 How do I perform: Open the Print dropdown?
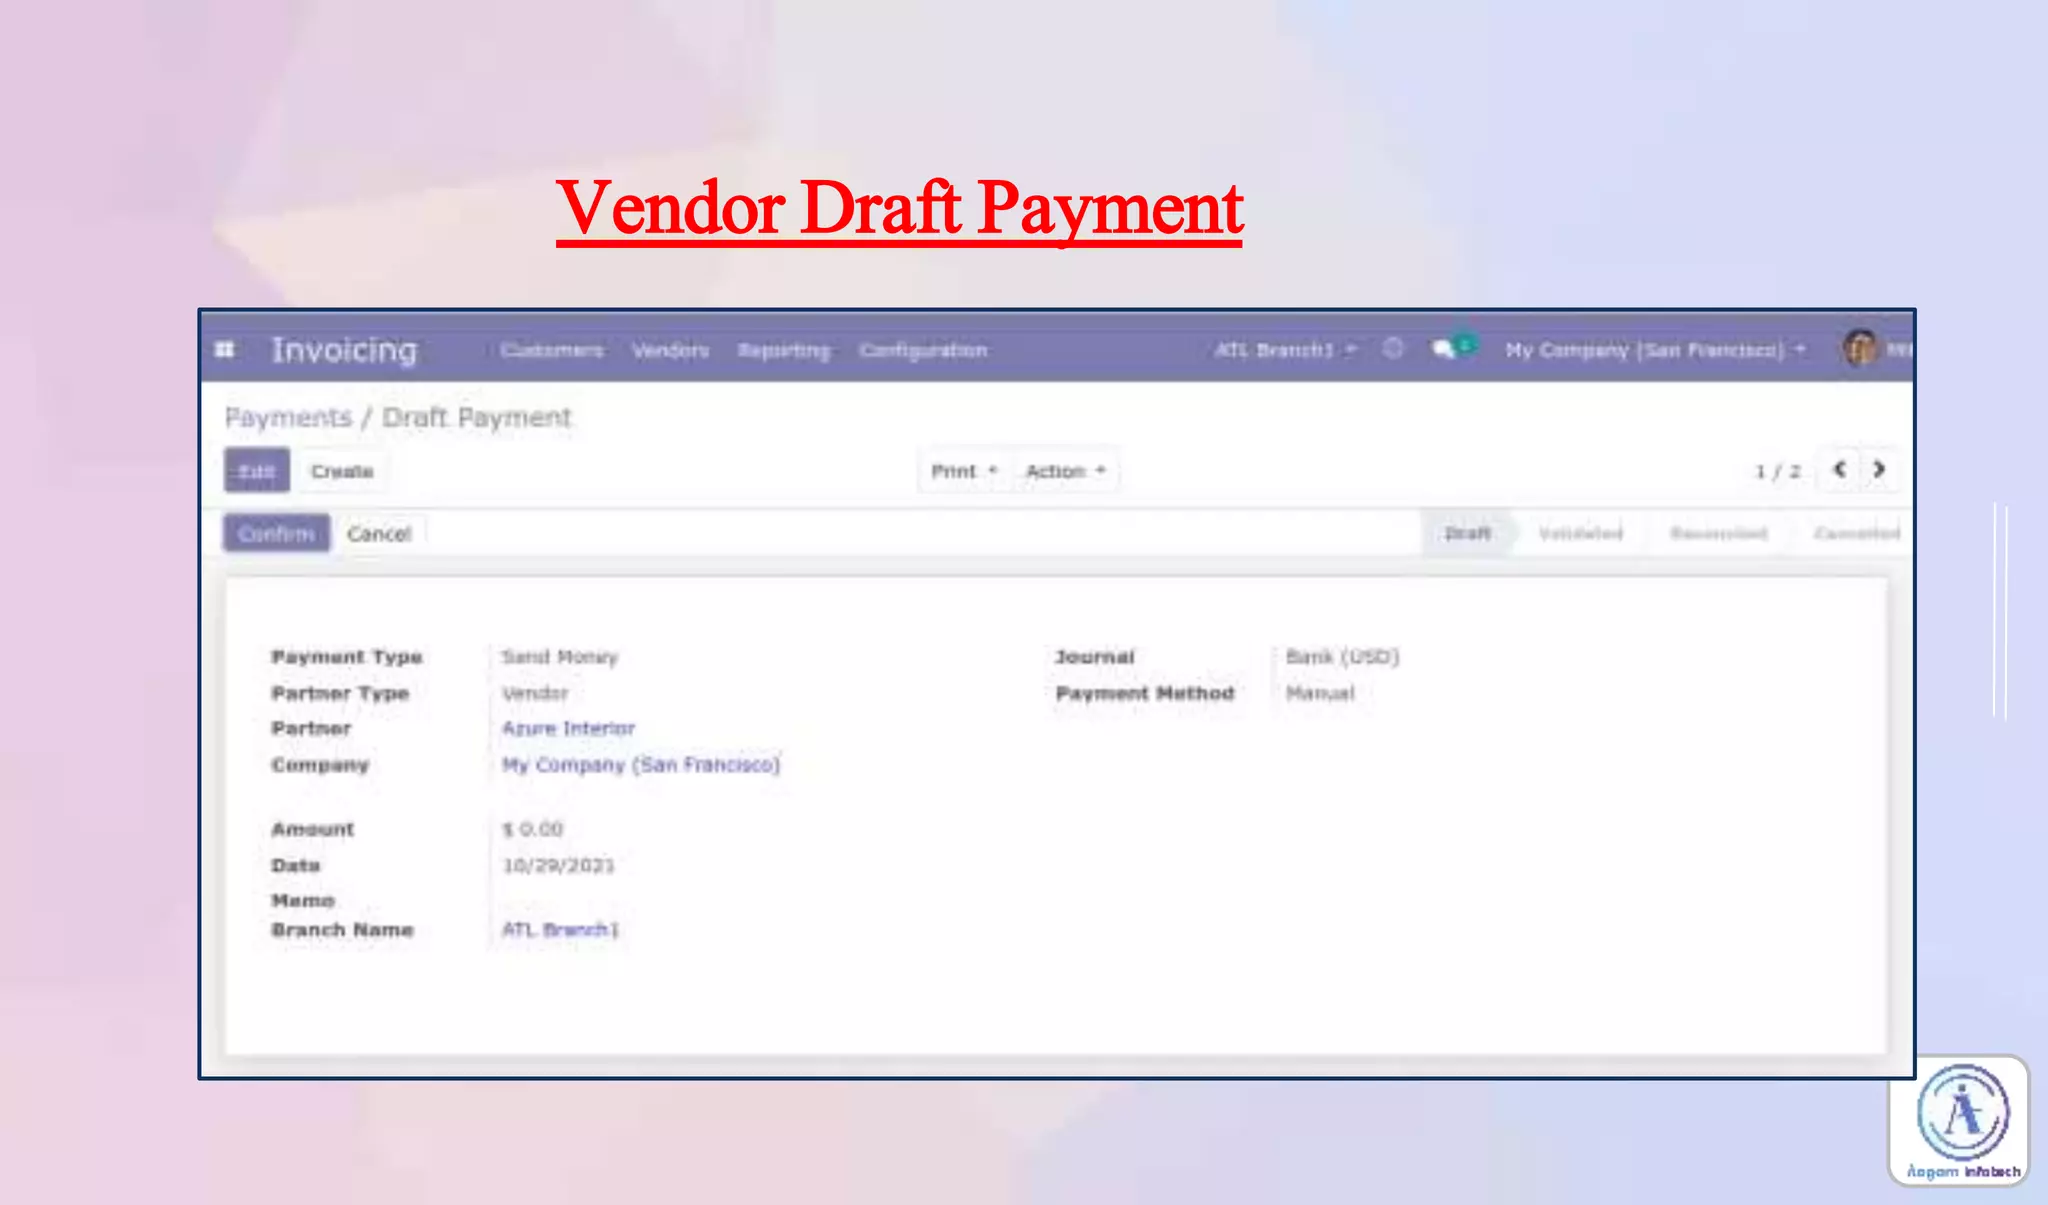click(x=964, y=471)
